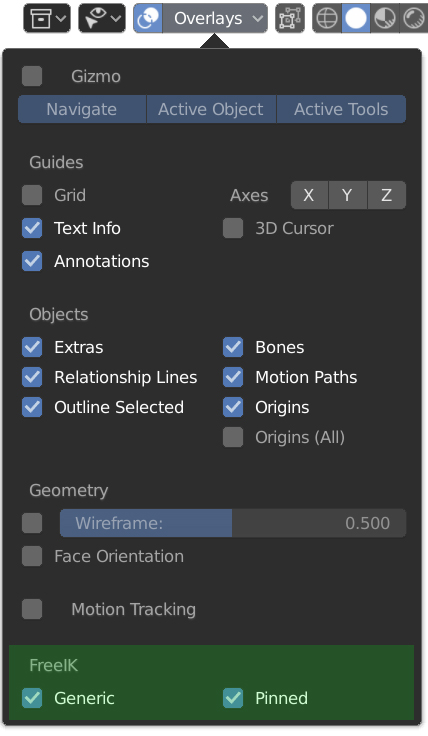This screenshot has width=428, height=736.
Task: Toggle the show overlays icon button
Action: click(148, 18)
